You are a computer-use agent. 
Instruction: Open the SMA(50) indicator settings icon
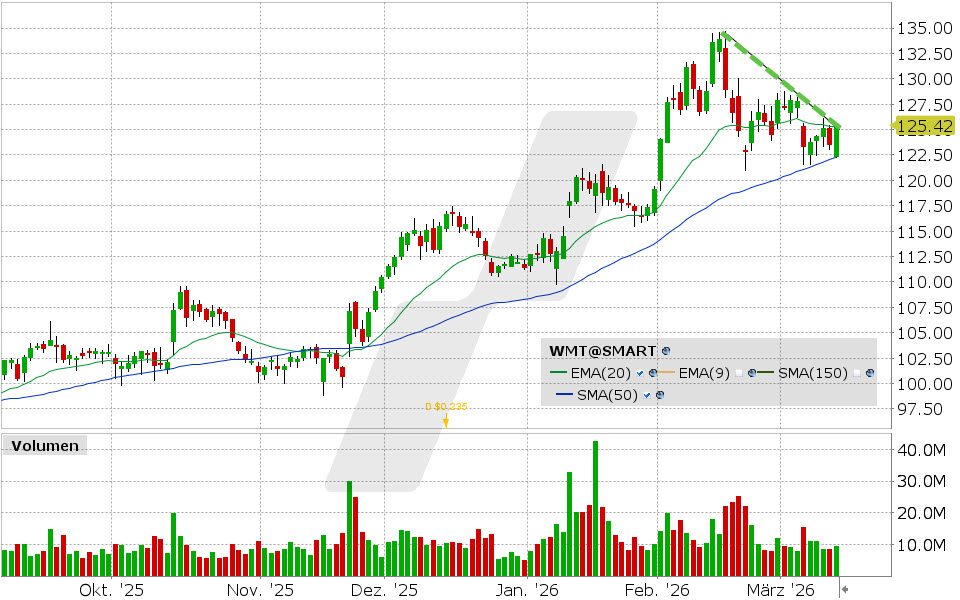pyautogui.click(x=659, y=394)
